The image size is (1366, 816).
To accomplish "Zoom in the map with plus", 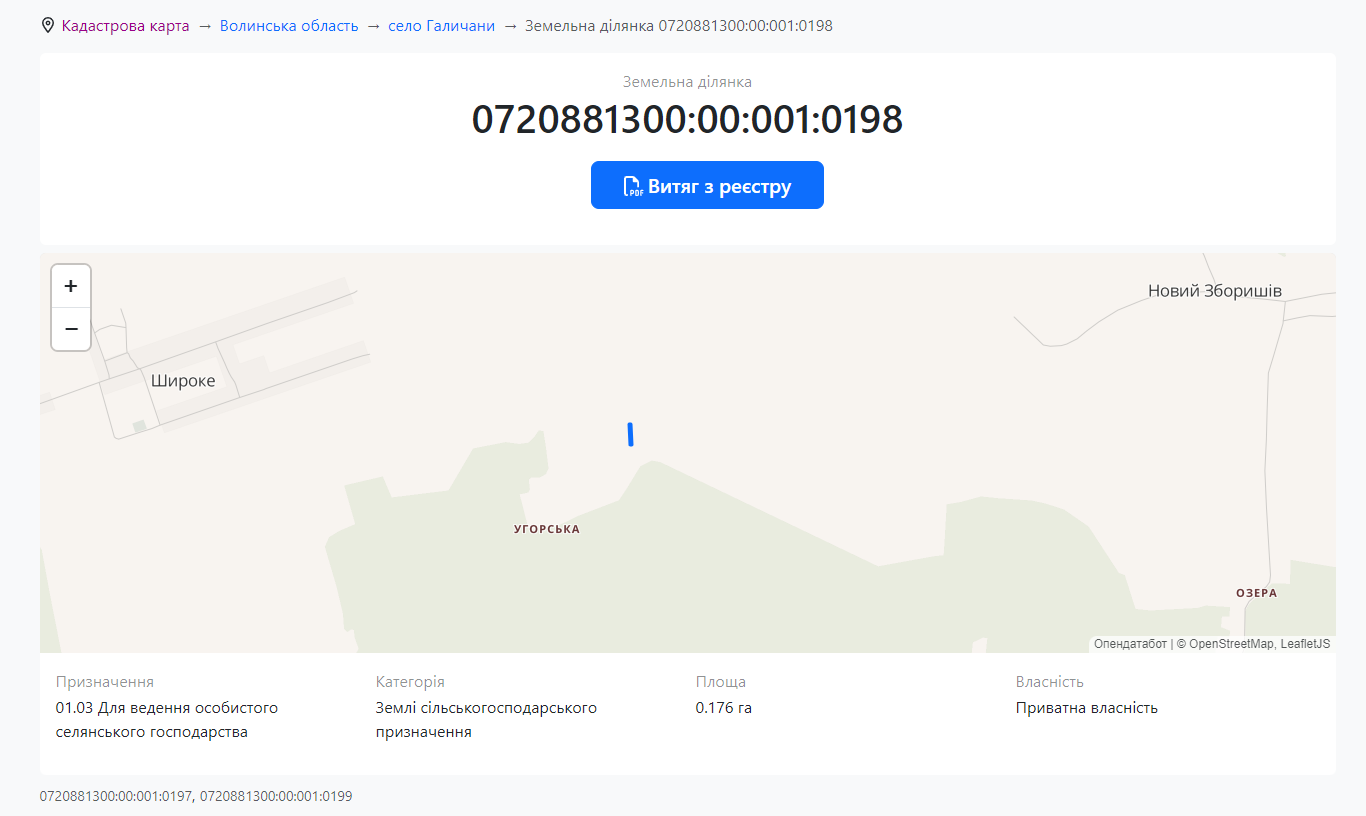I will click(71, 286).
